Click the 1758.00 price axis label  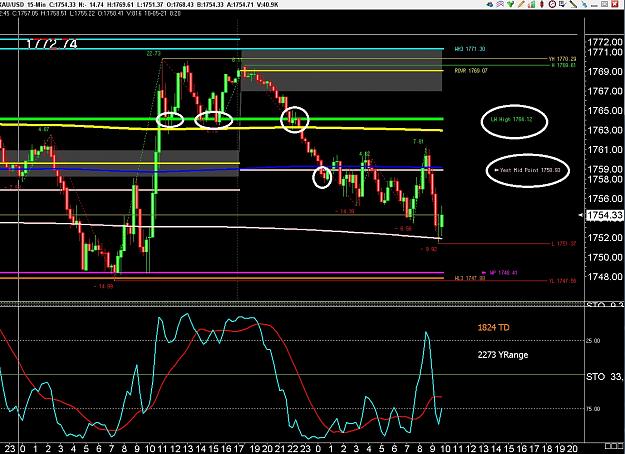[604, 179]
